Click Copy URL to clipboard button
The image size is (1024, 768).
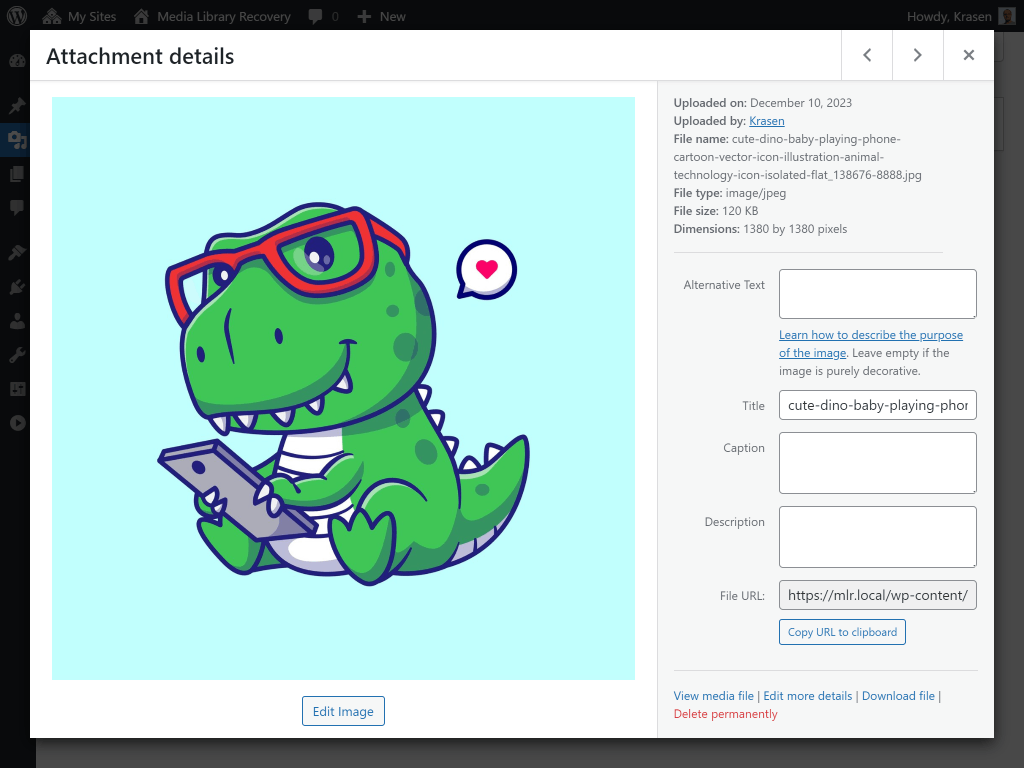click(x=842, y=632)
